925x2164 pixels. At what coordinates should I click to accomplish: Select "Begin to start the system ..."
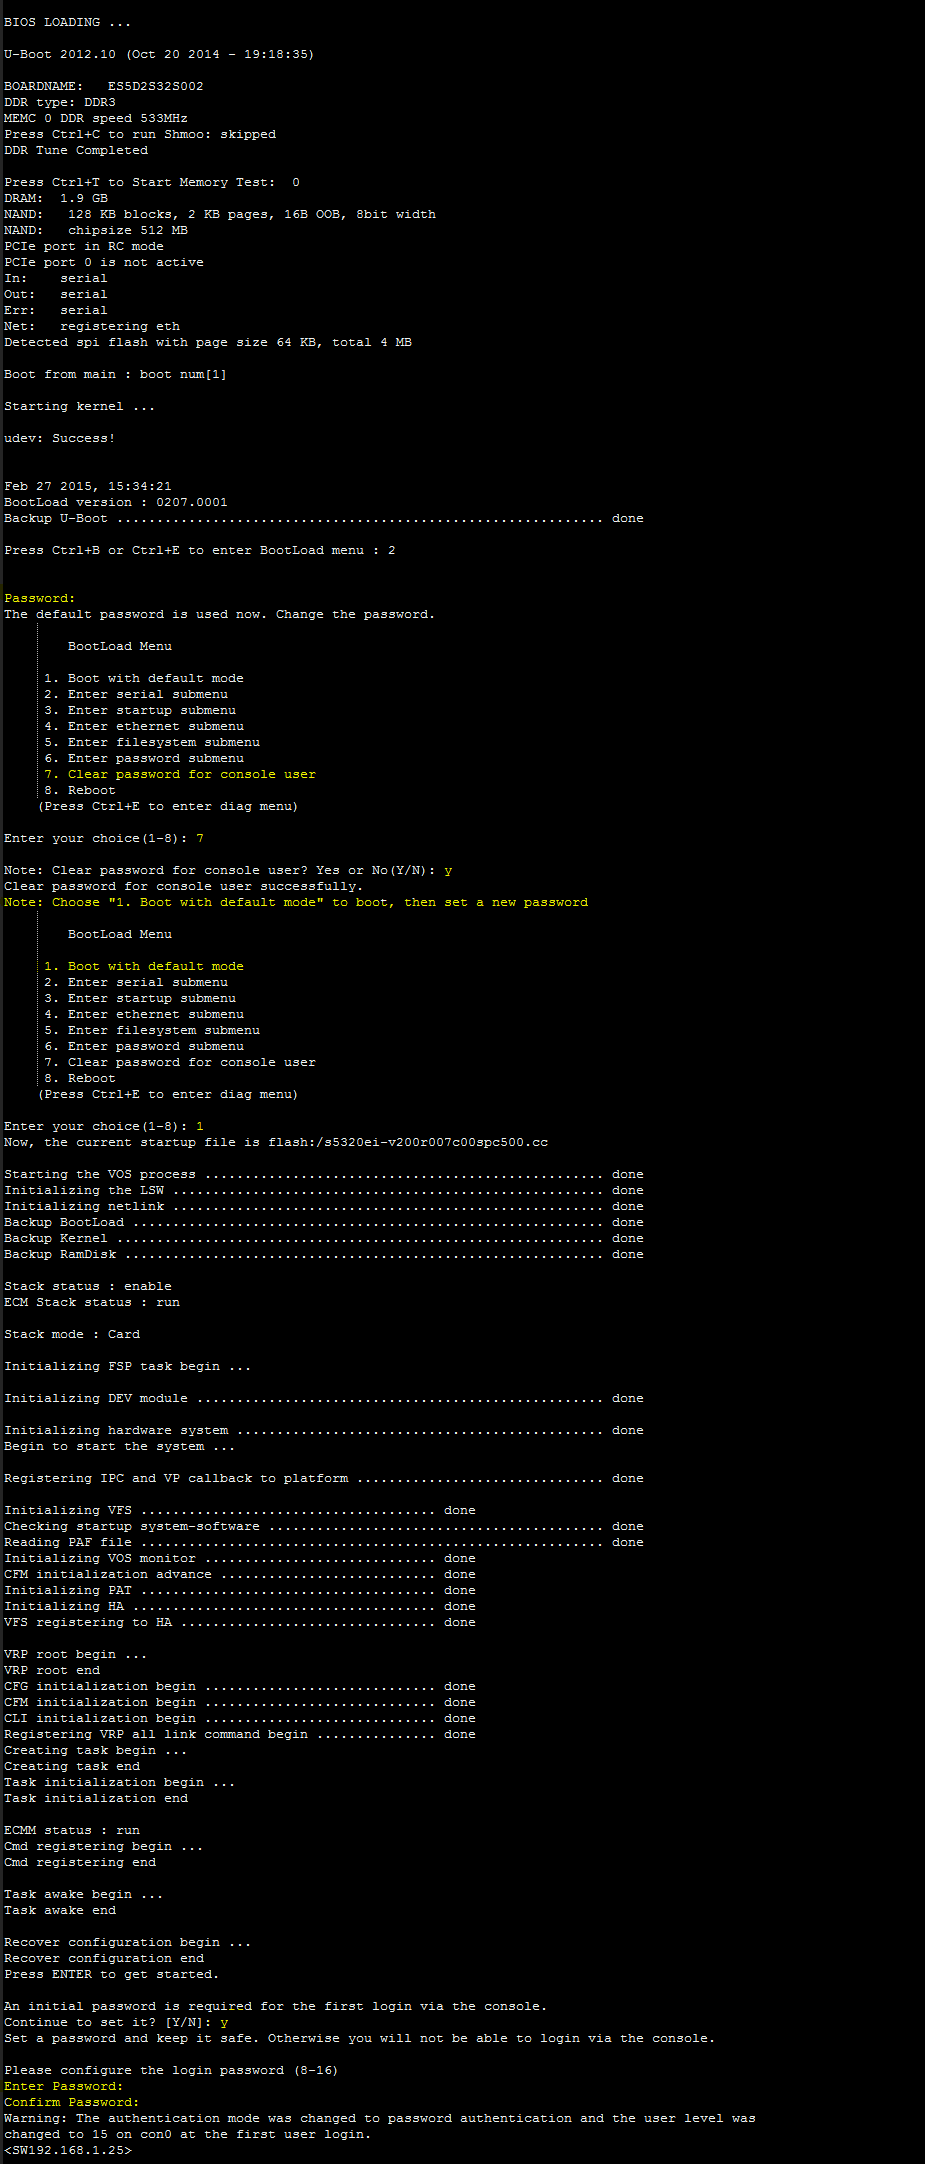click(120, 1446)
